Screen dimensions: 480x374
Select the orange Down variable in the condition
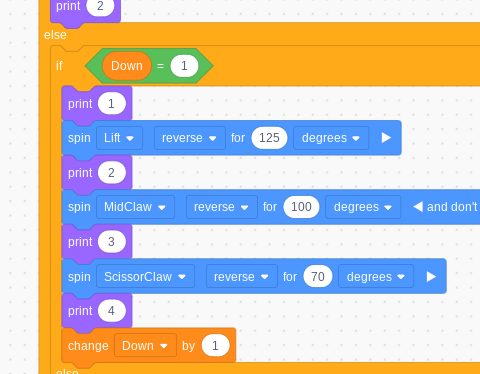[x=127, y=66]
